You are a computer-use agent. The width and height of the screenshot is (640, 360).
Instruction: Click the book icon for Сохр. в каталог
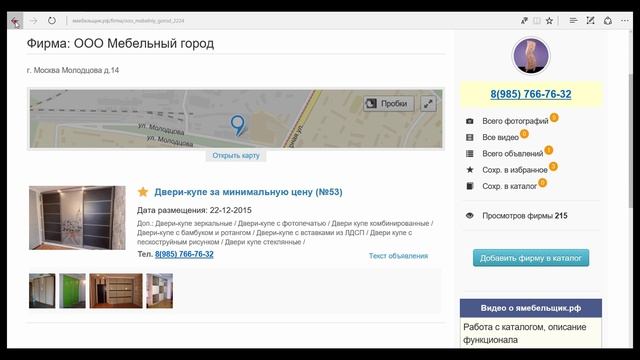(x=470, y=186)
